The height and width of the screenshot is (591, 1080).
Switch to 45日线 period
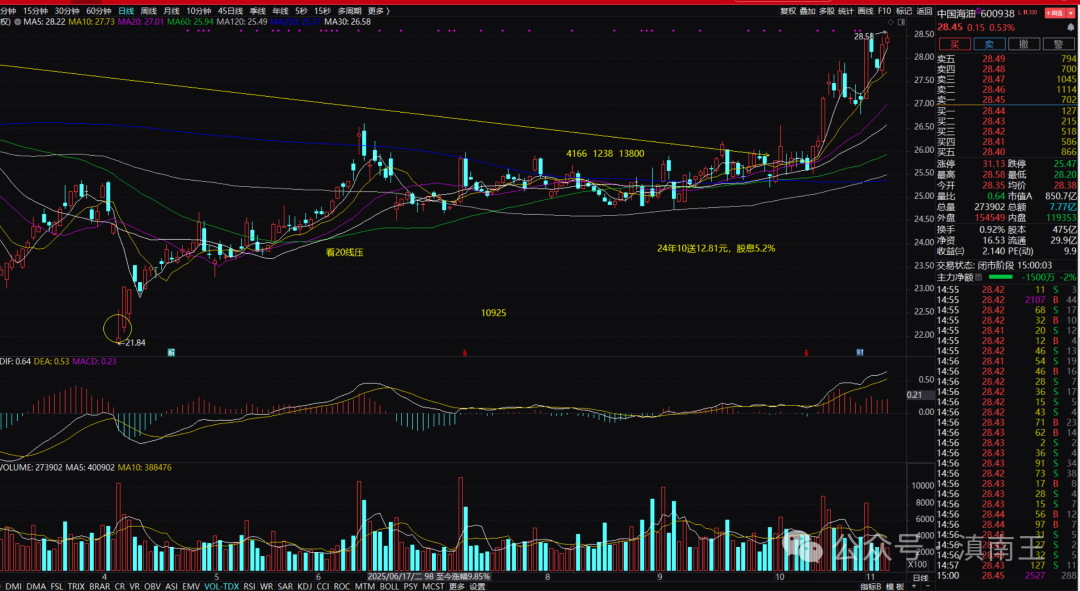(x=231, y=11)
